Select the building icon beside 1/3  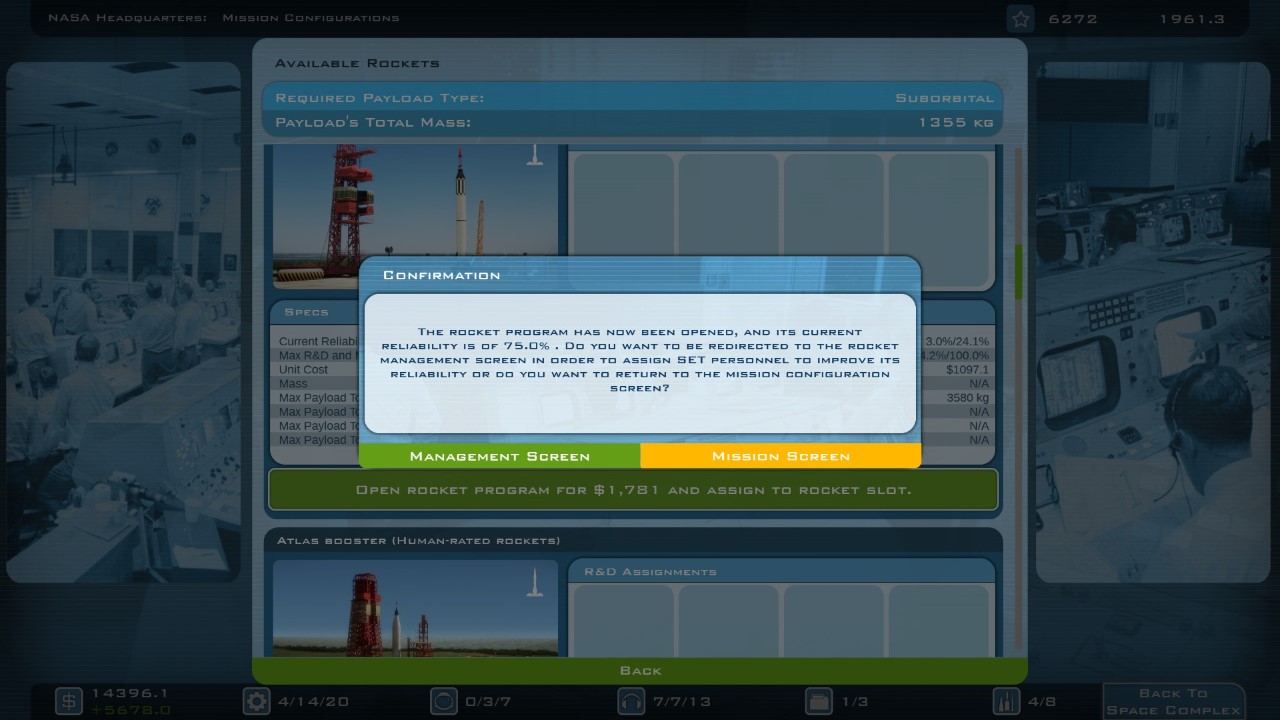(819, 701)
